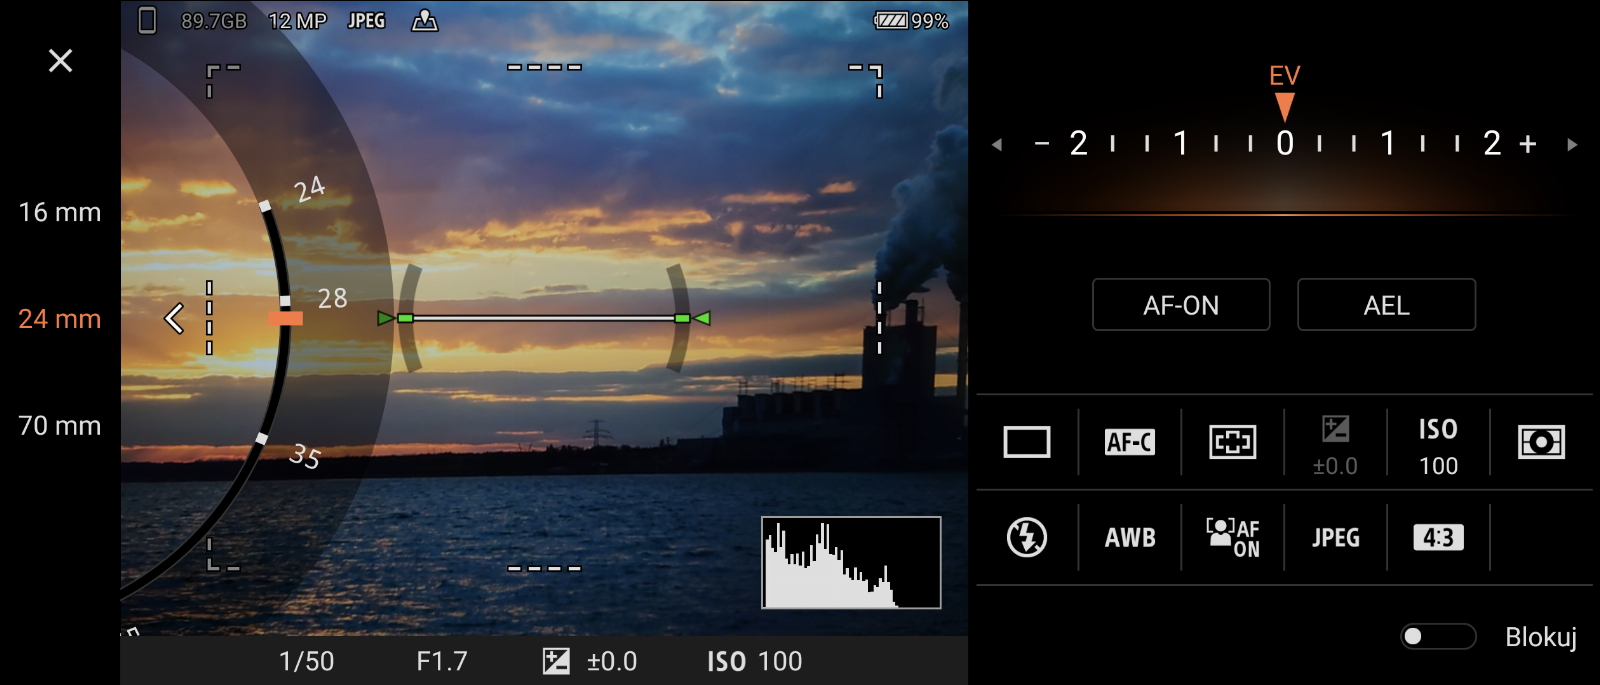The image size is (1600, 685).
Task: Open AF-C focus mode setting
Action: pos(1130,442)
